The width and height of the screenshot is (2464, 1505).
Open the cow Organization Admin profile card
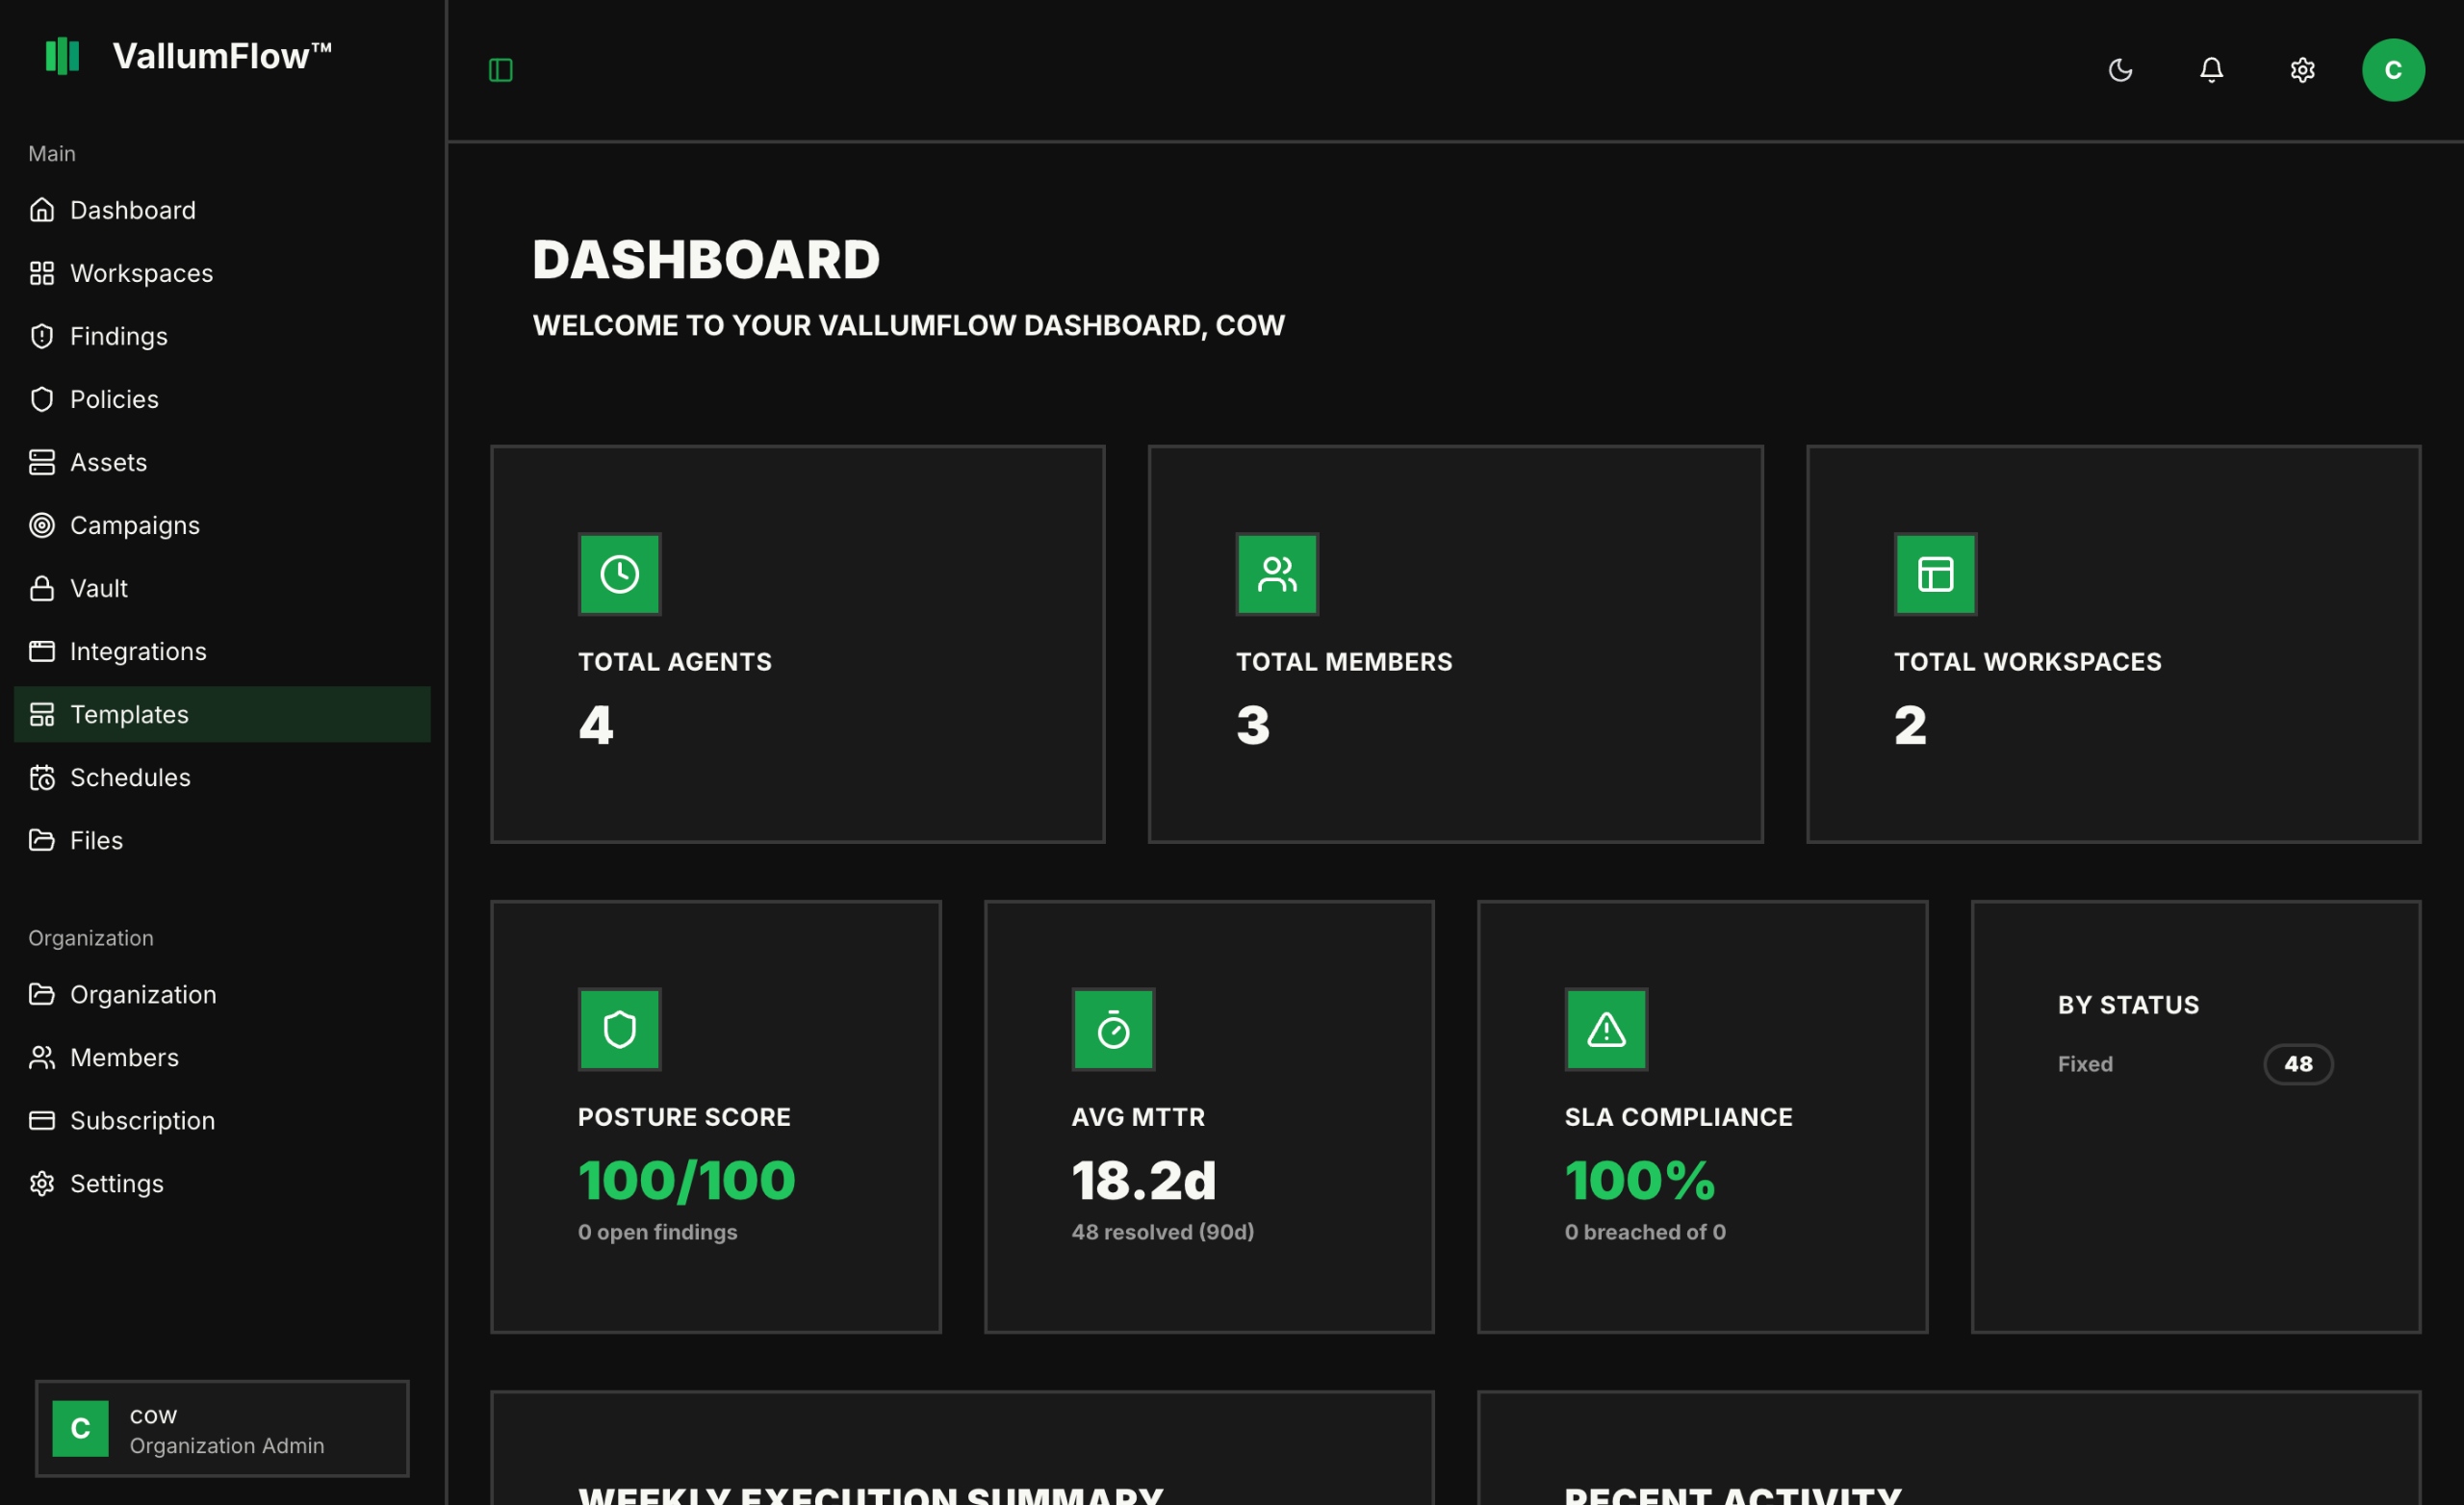(x=222, y=1428)
